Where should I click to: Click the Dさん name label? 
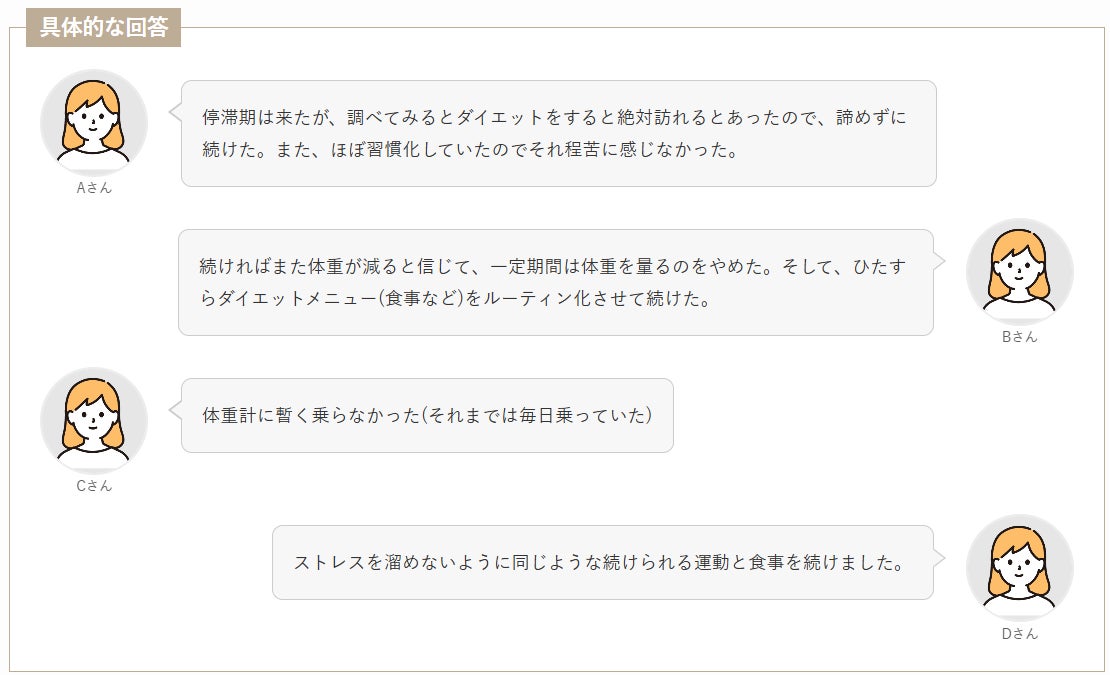pyautogui.click(x=1019, y=634)
